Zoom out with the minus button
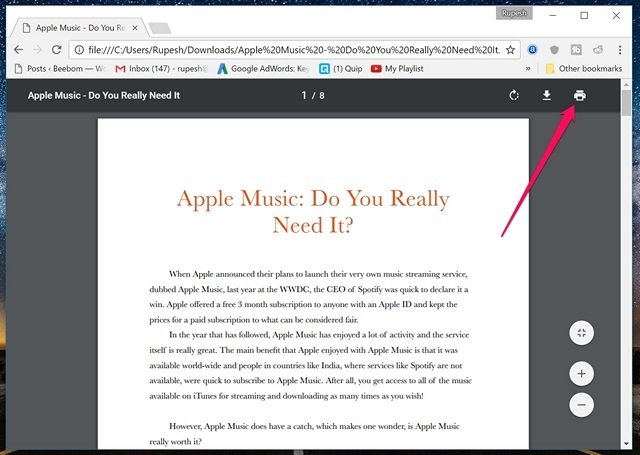The width and height of the screenshot is (640, 455). 582,405
